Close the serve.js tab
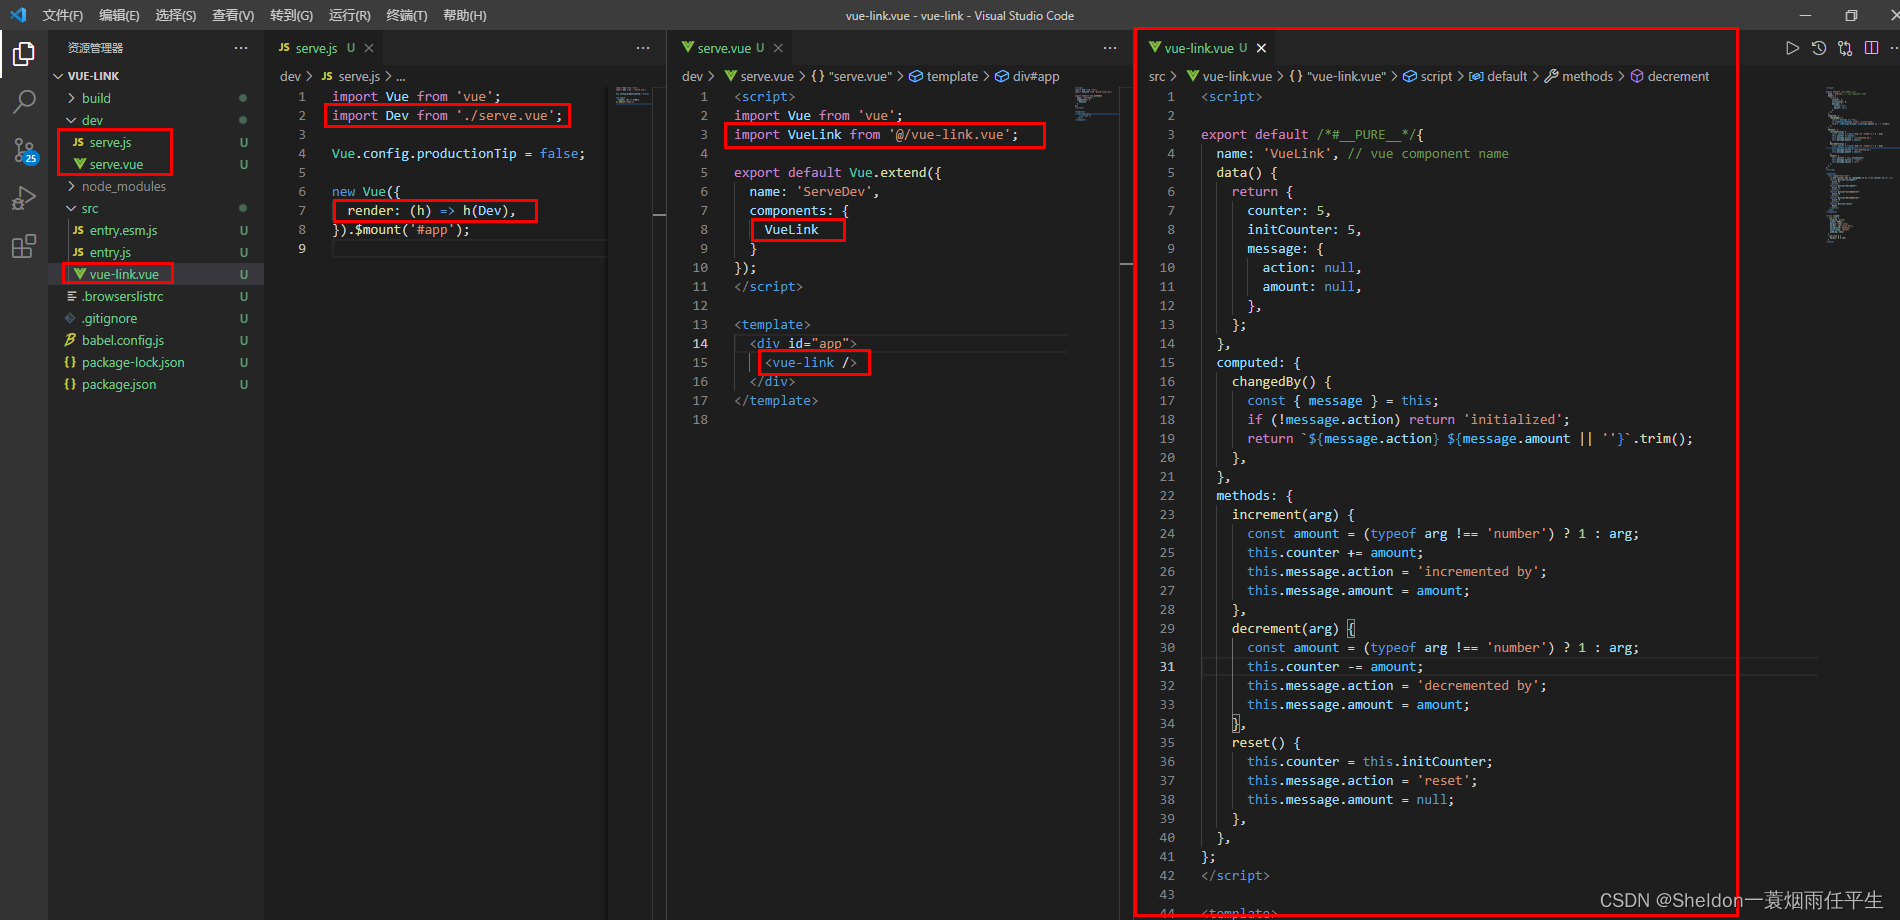This screenshot has height=920, width=1900. click(x=369, y=48)
